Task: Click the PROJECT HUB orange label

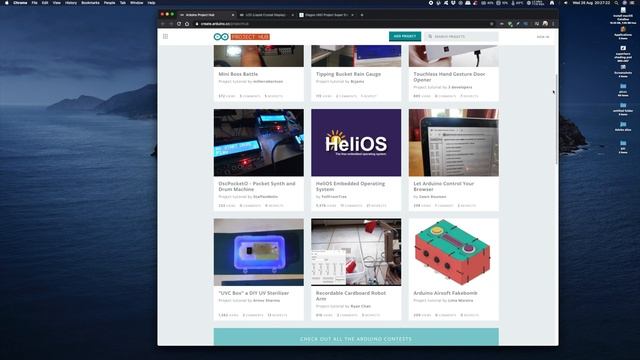Action: point(250,37)
